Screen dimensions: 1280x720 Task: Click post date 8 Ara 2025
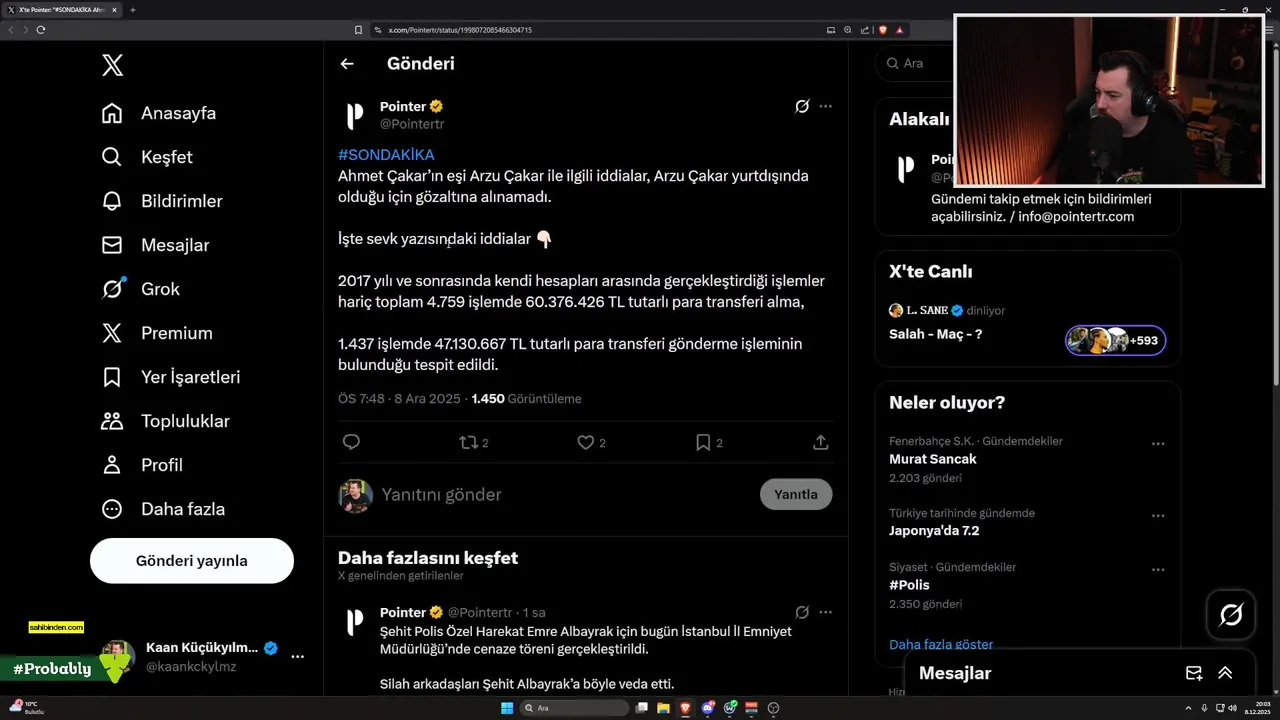(x=425, y=398)
